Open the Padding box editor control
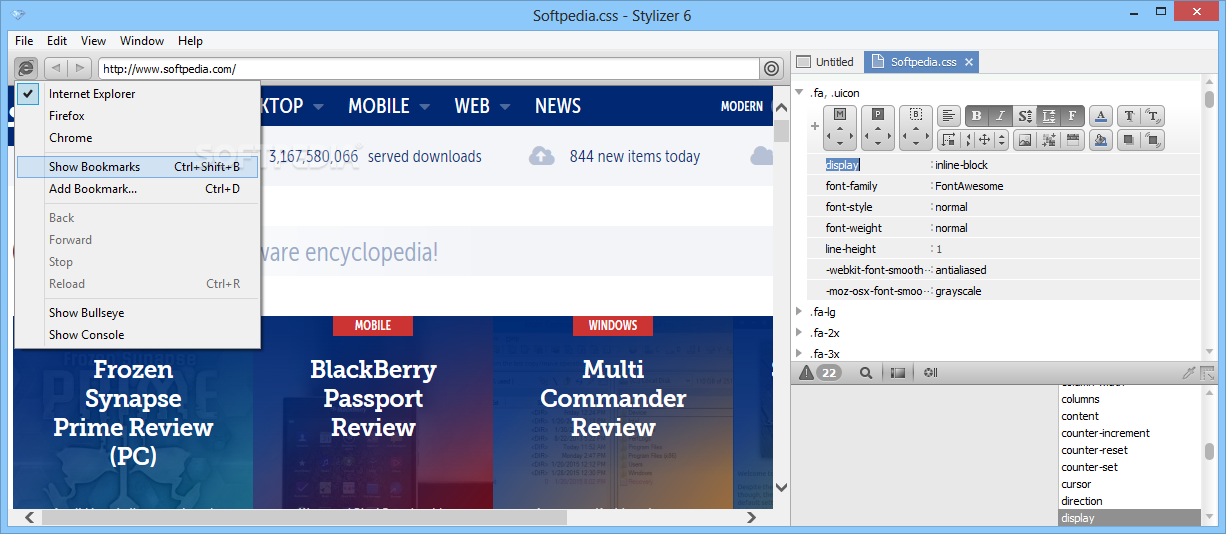 pos(878,127)
